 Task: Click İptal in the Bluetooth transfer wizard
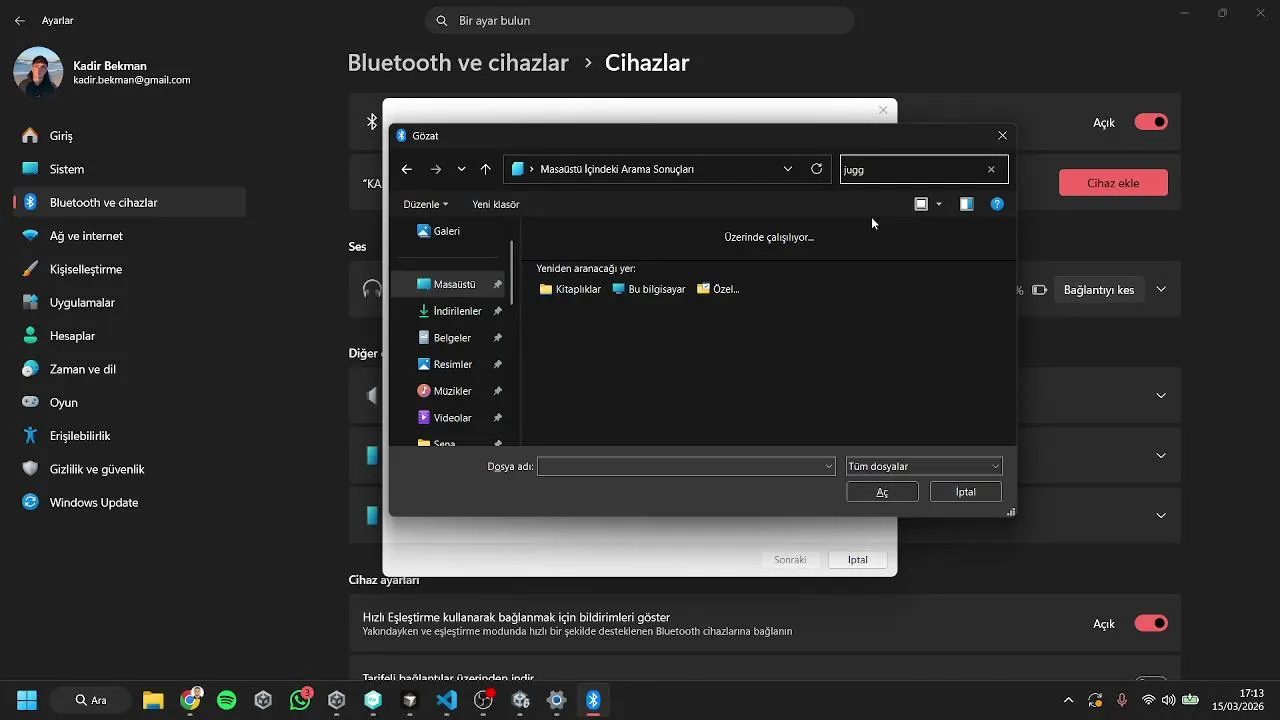coord(858,560)
